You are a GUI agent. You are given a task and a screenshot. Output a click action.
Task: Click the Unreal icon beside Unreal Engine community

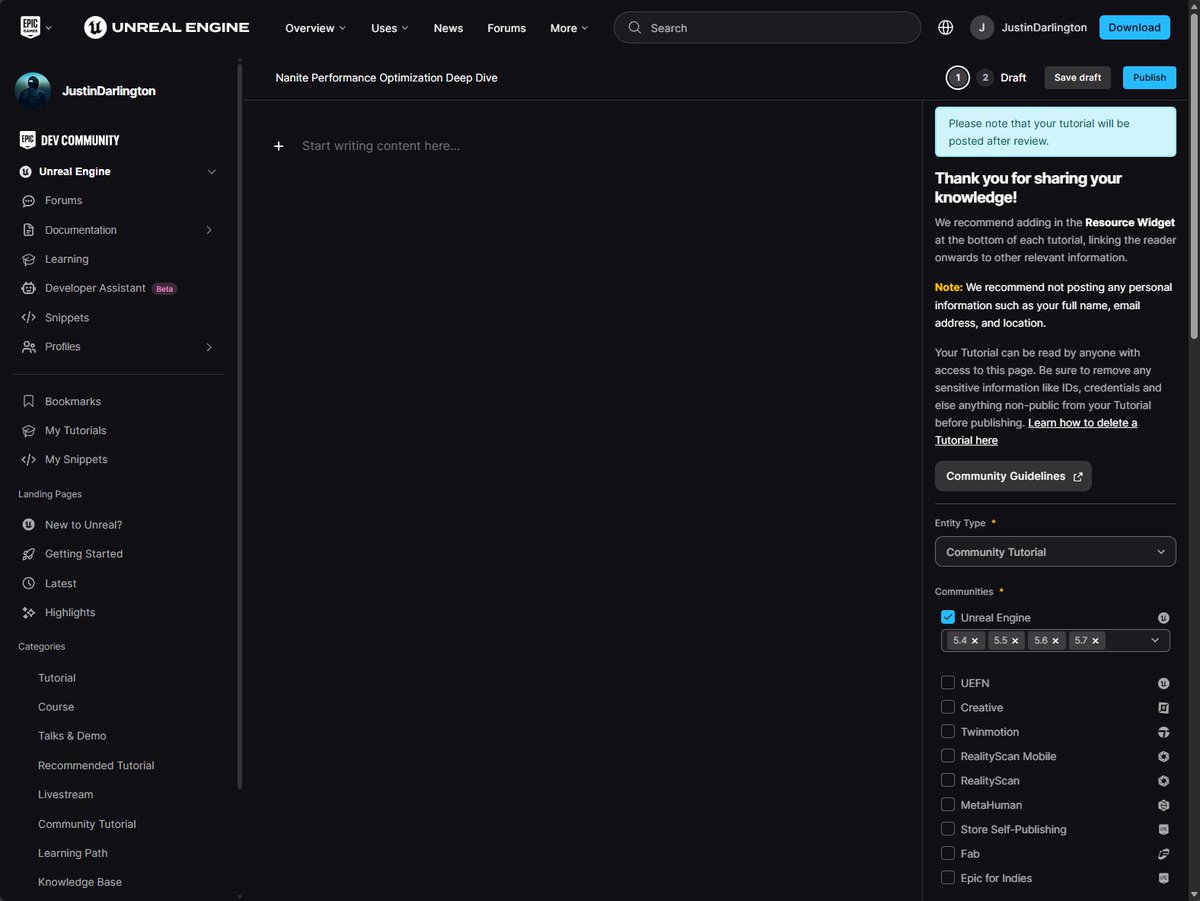[x=1163, y=618]
